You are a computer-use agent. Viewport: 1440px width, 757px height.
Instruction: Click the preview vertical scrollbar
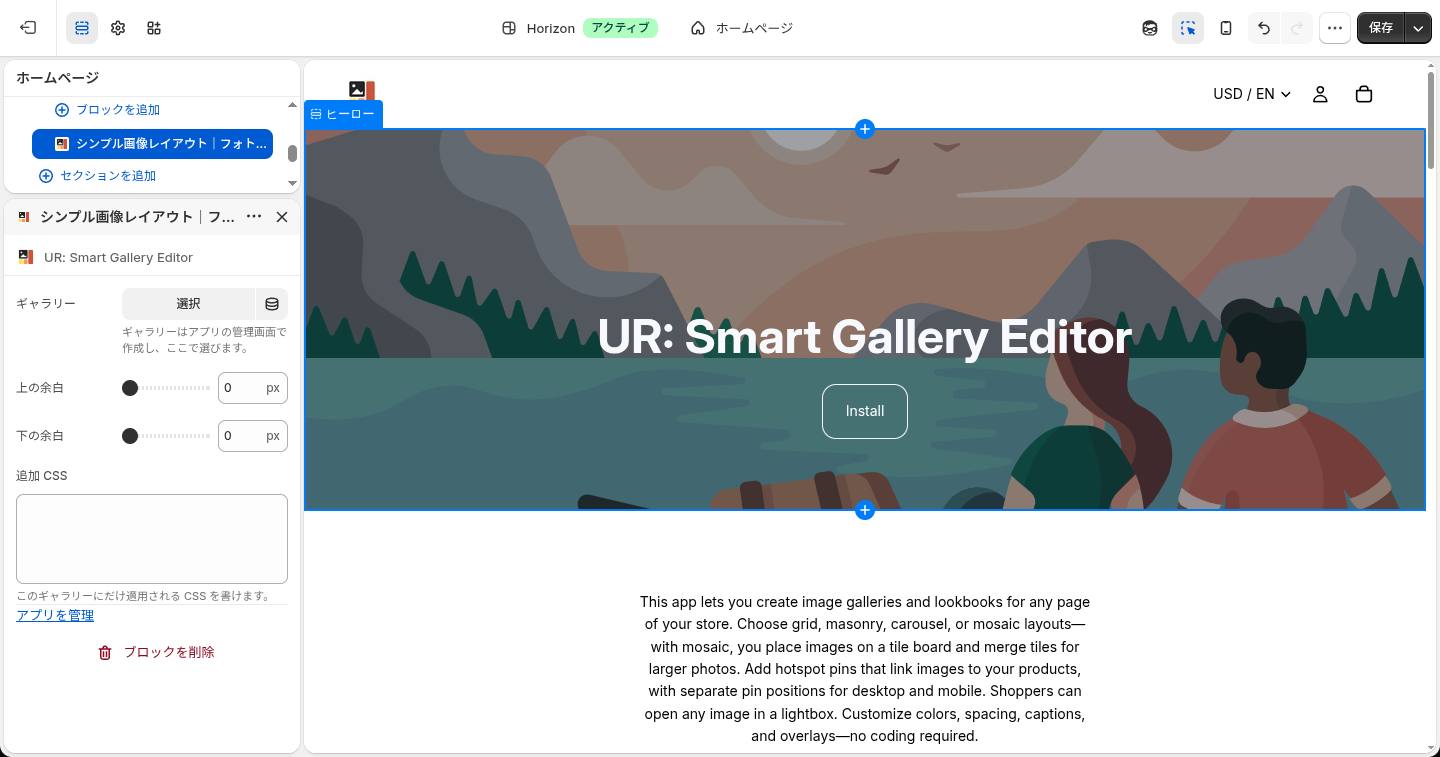(x=1431, y=120)
